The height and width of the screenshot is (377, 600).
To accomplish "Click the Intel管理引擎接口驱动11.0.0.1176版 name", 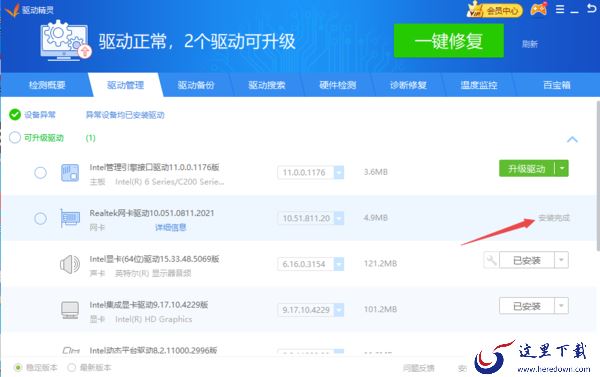I will click(154, 167).
